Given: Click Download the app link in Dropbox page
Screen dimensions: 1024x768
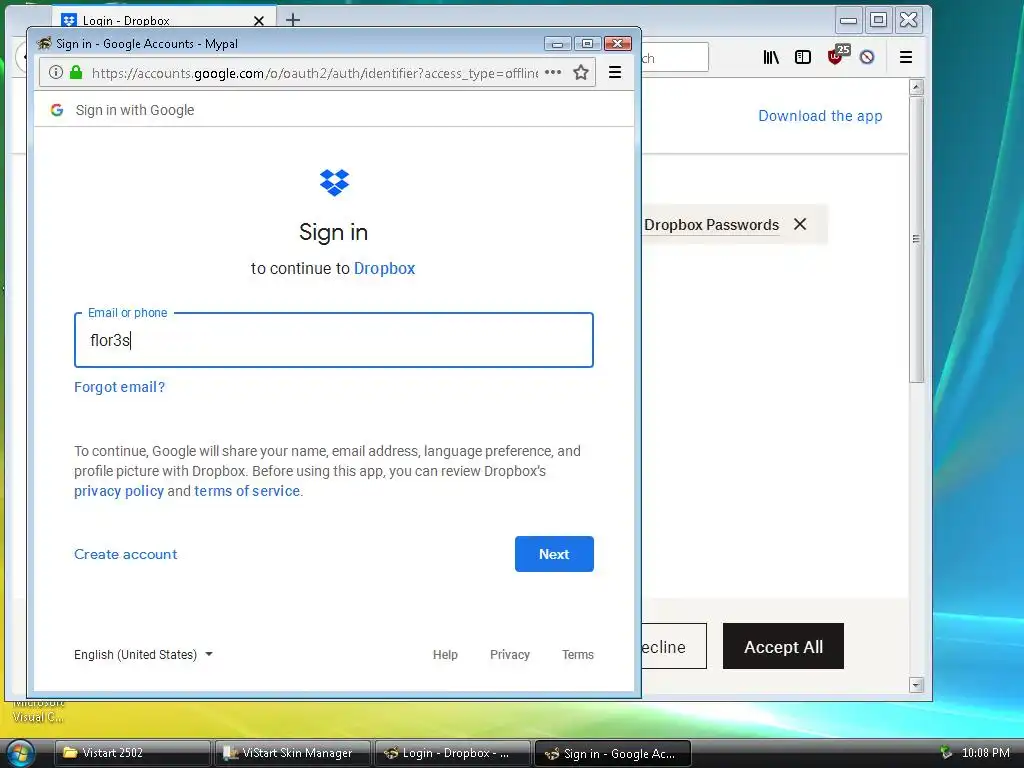Looking at the screenshot, I should pyautogui.click(x=820, y=116).
